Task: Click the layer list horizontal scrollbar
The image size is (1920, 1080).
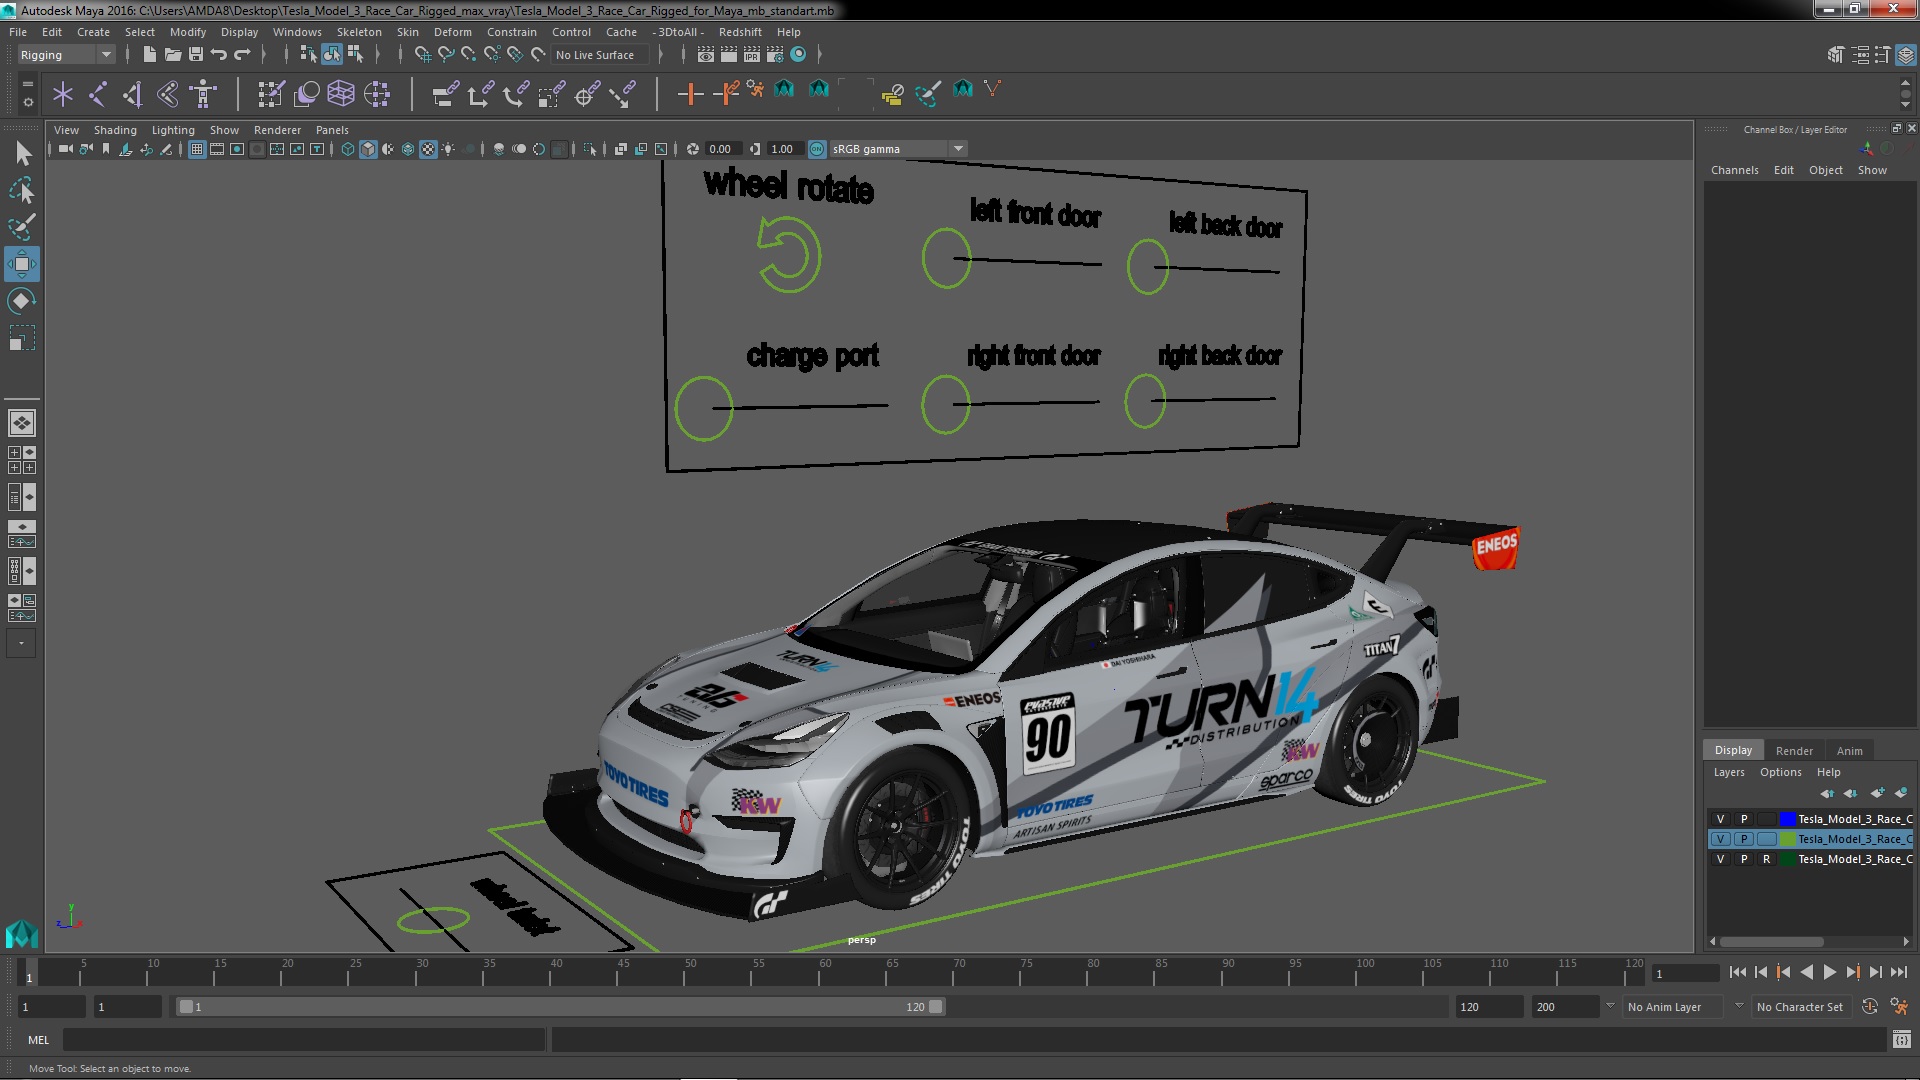Action: point(1770,942)
